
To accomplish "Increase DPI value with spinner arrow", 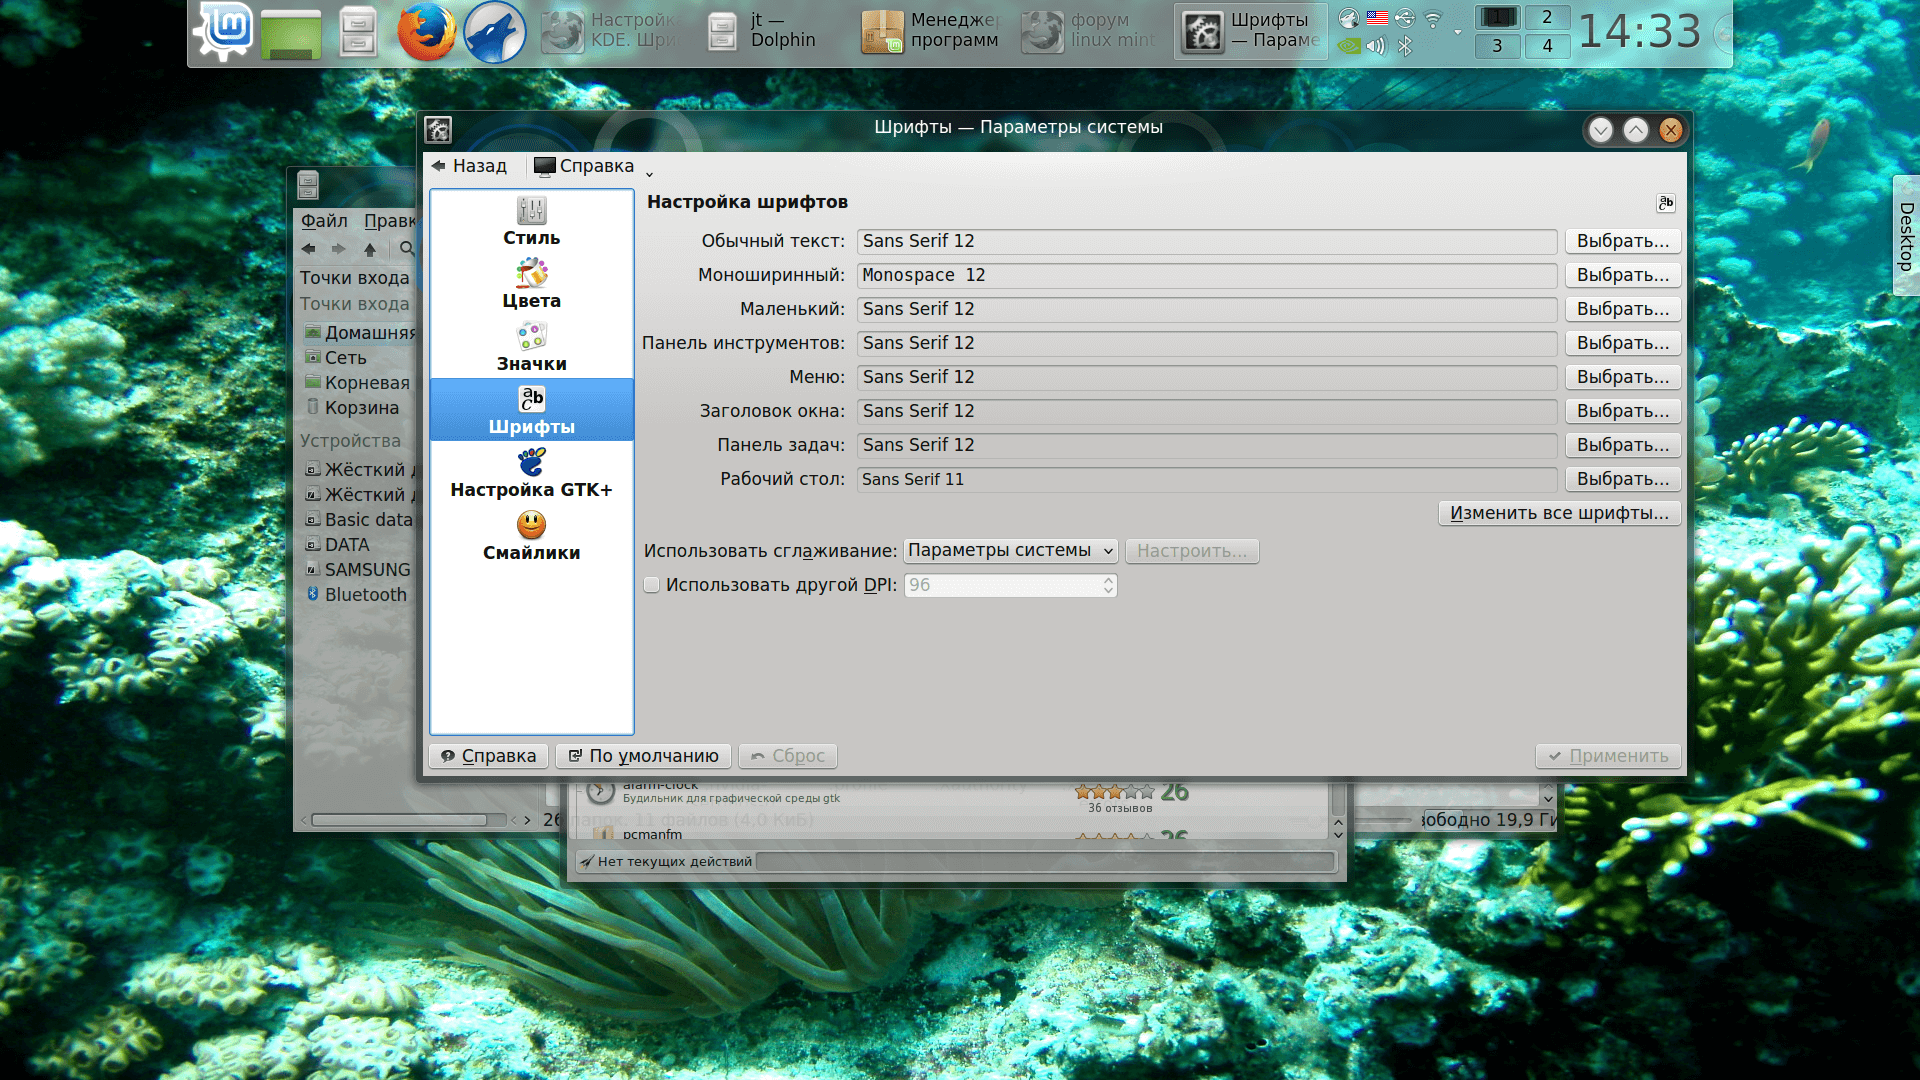I will click(x=1108, y=580).
